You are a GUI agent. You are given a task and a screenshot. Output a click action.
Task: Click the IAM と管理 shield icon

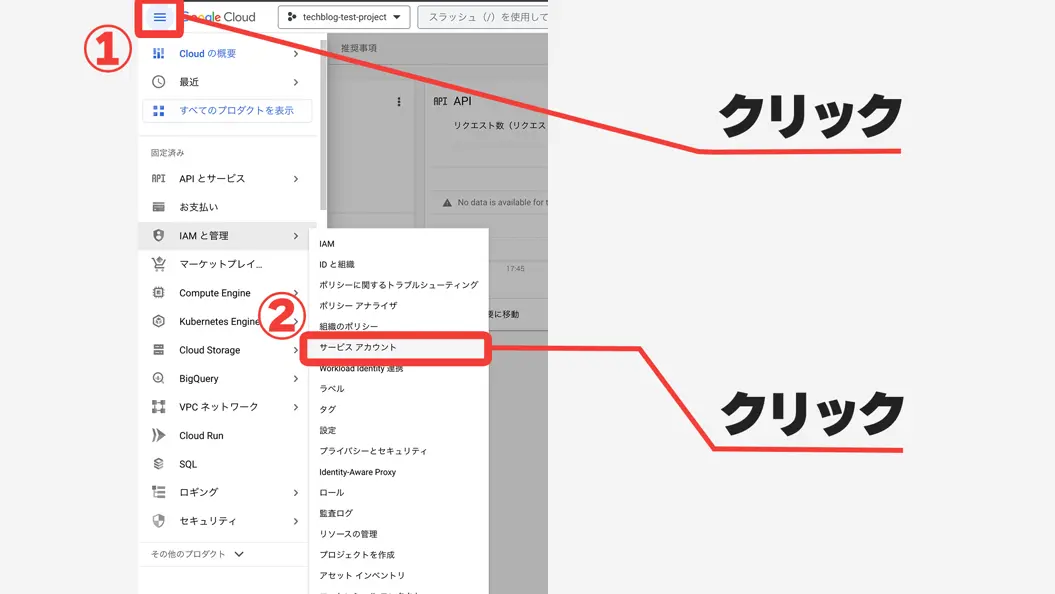[x=158, y=235]
